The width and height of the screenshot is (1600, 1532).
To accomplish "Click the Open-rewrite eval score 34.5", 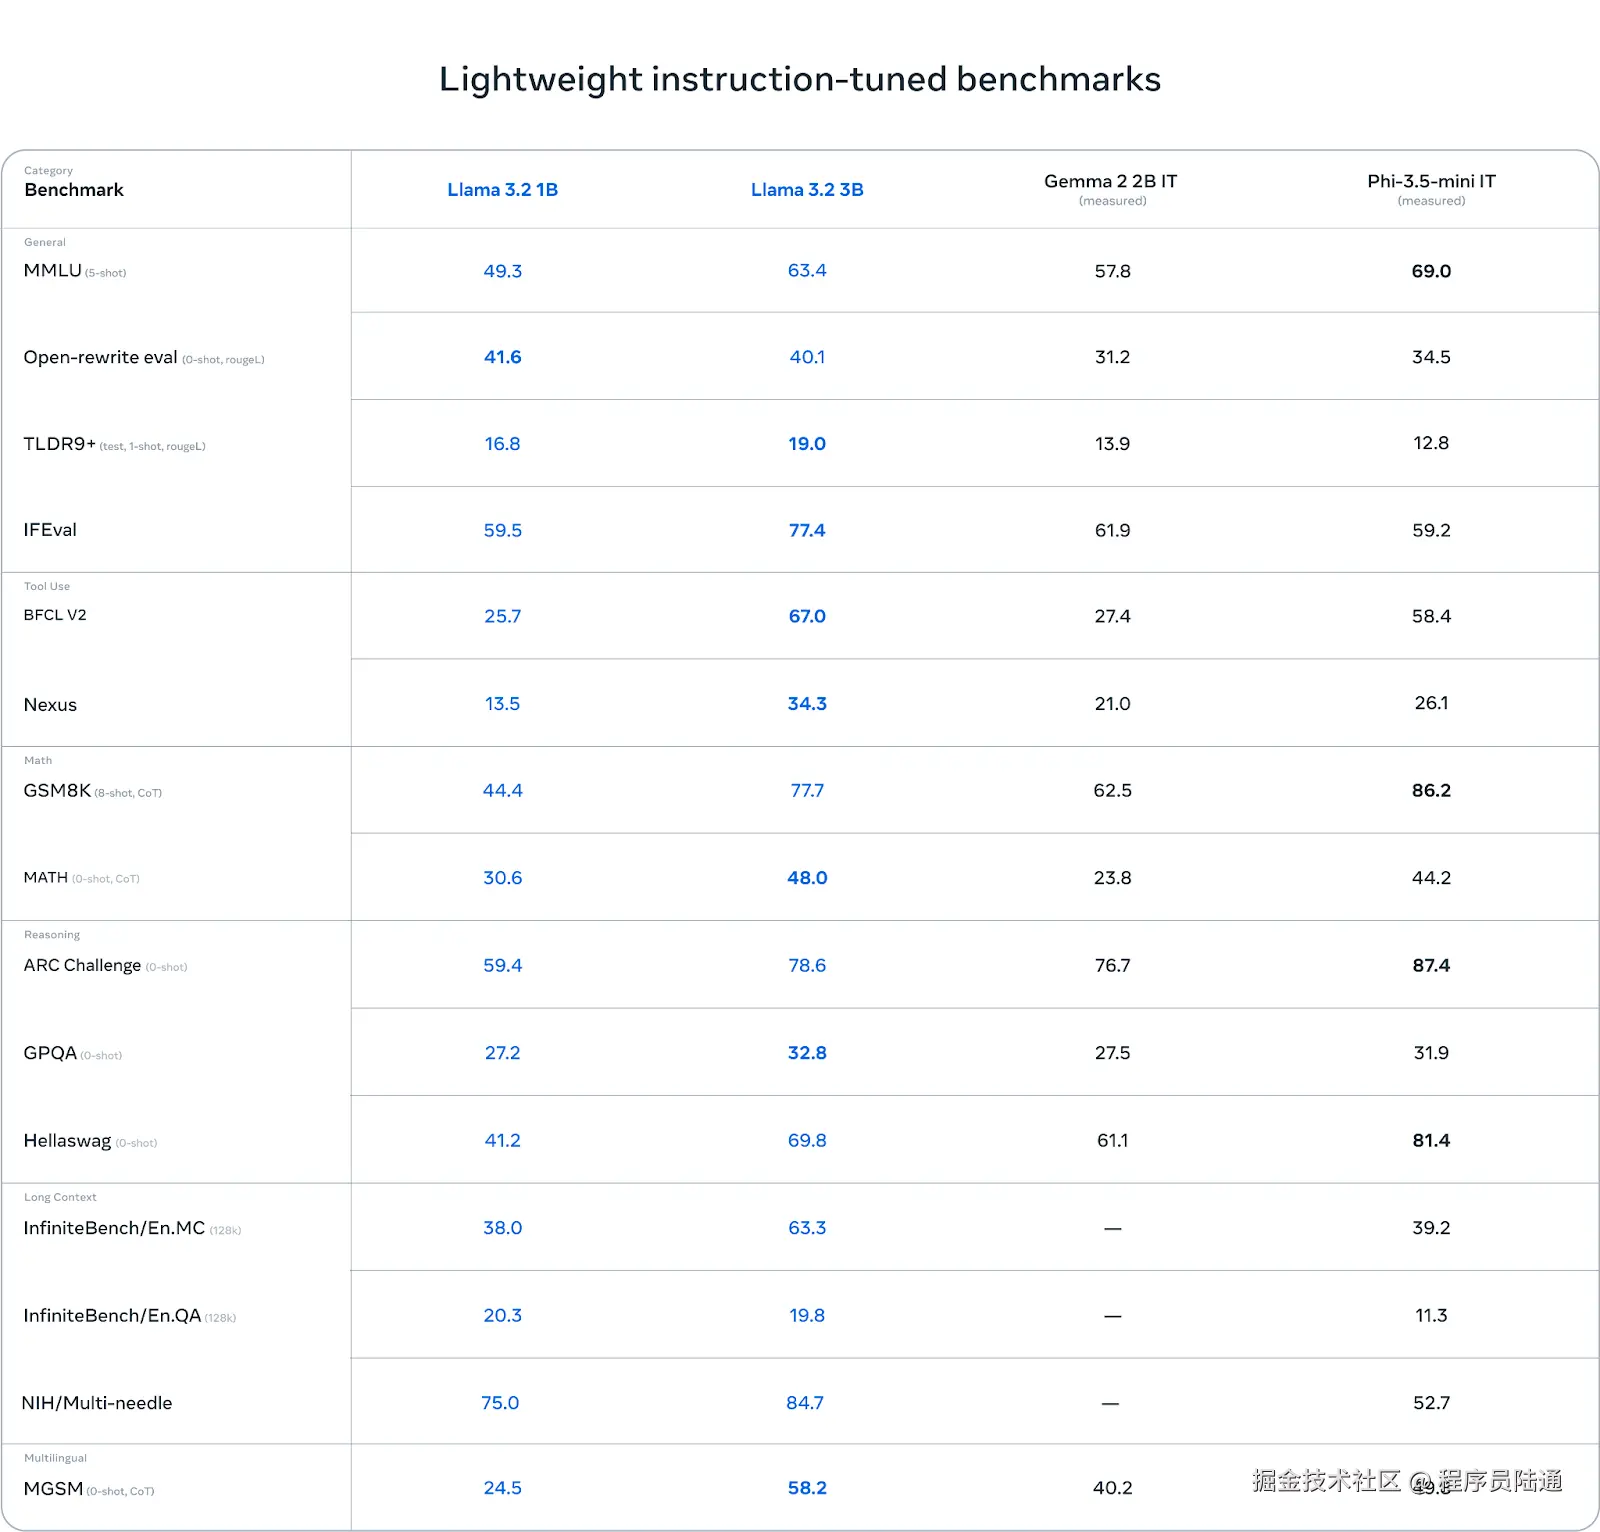I will click(x=1431, y=357).
